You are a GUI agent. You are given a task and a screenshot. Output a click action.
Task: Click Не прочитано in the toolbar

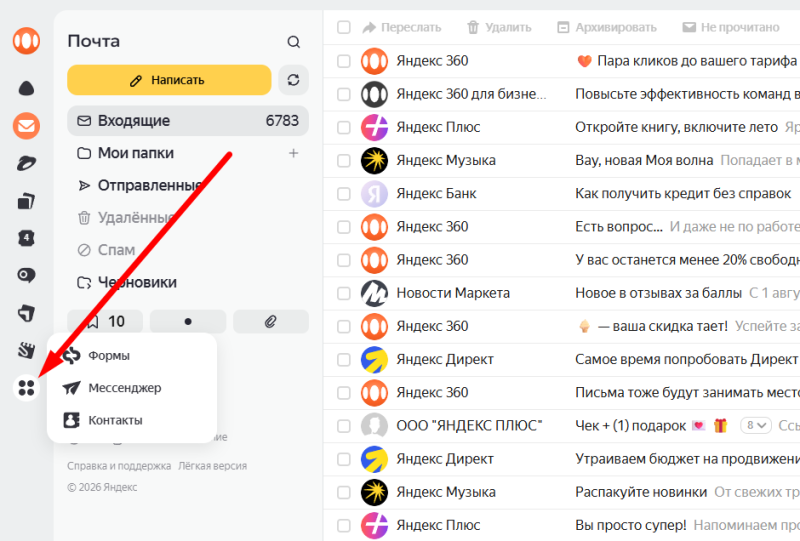(731, 27)
